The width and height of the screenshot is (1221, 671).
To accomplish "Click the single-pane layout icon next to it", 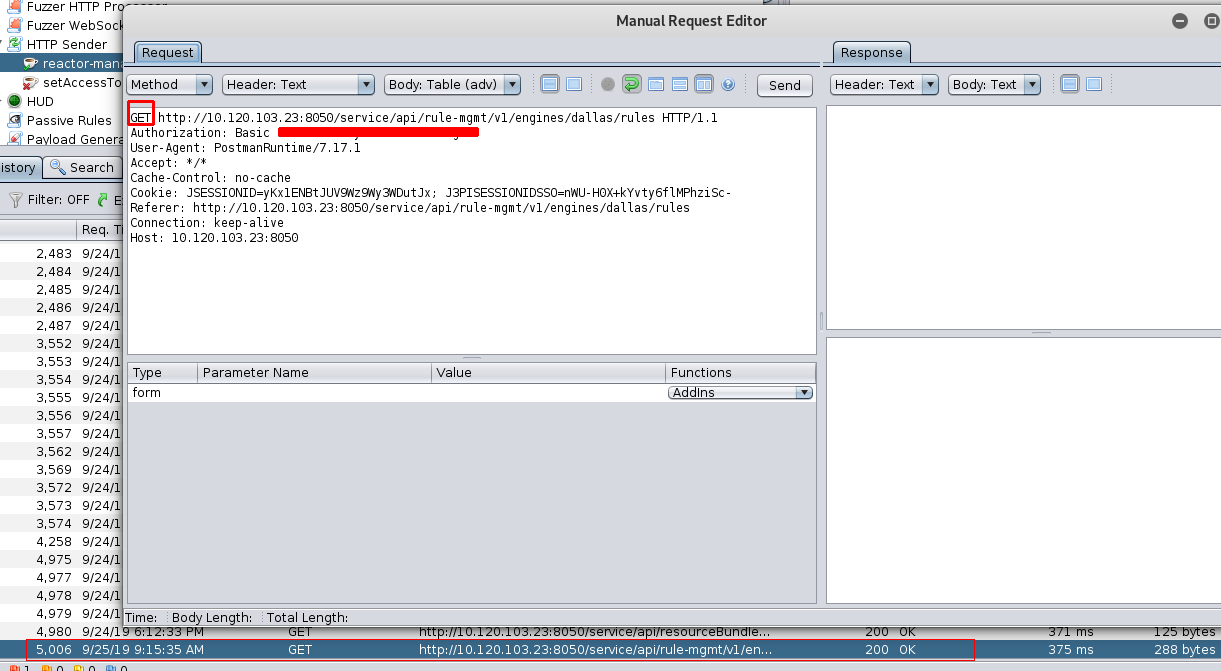I will tap(574, 84).
